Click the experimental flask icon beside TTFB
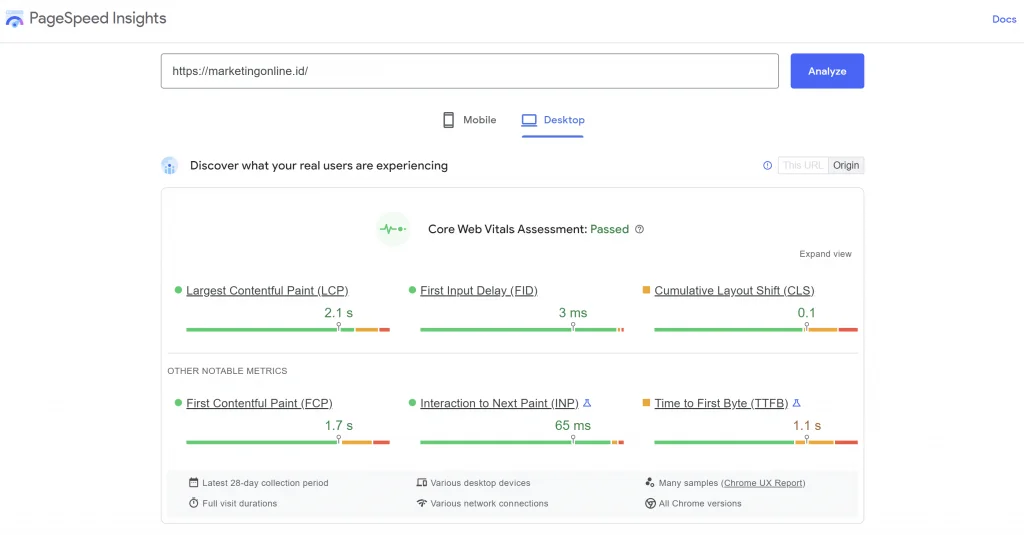 coord(796,403)
